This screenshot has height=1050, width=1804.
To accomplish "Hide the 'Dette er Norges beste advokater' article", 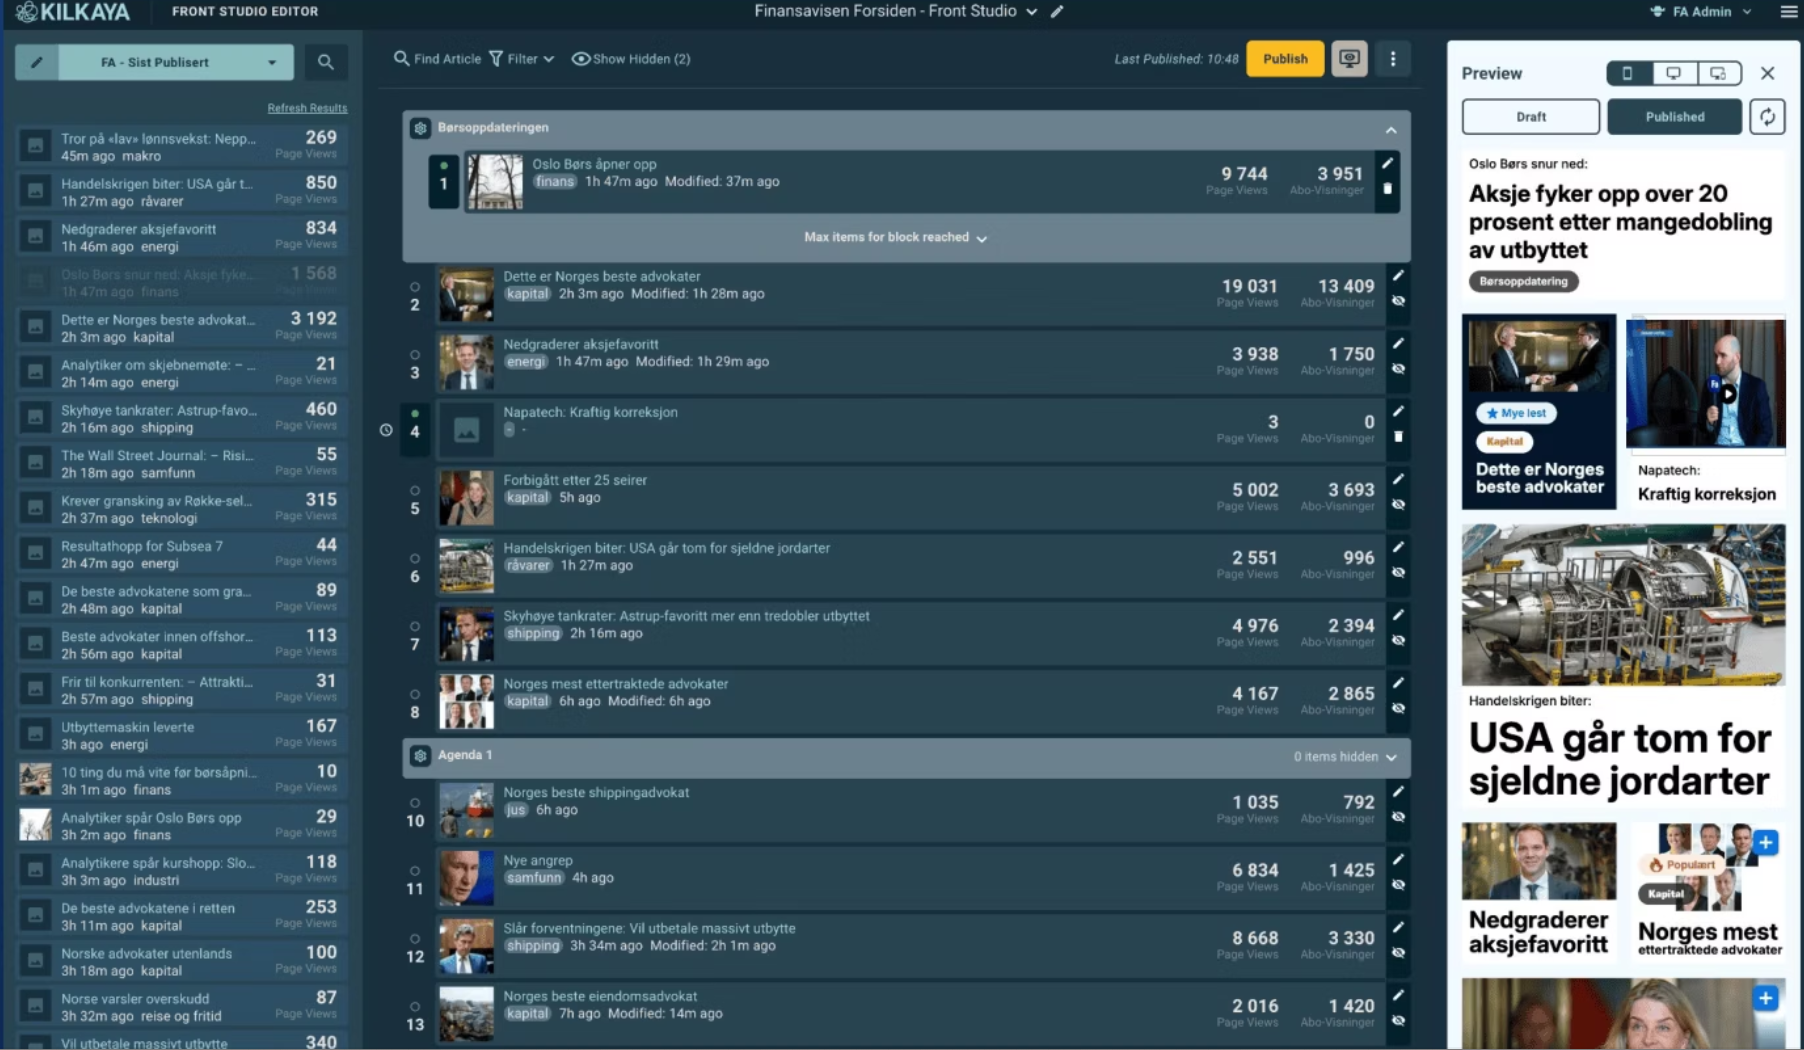I will (x=1398, y=301).
